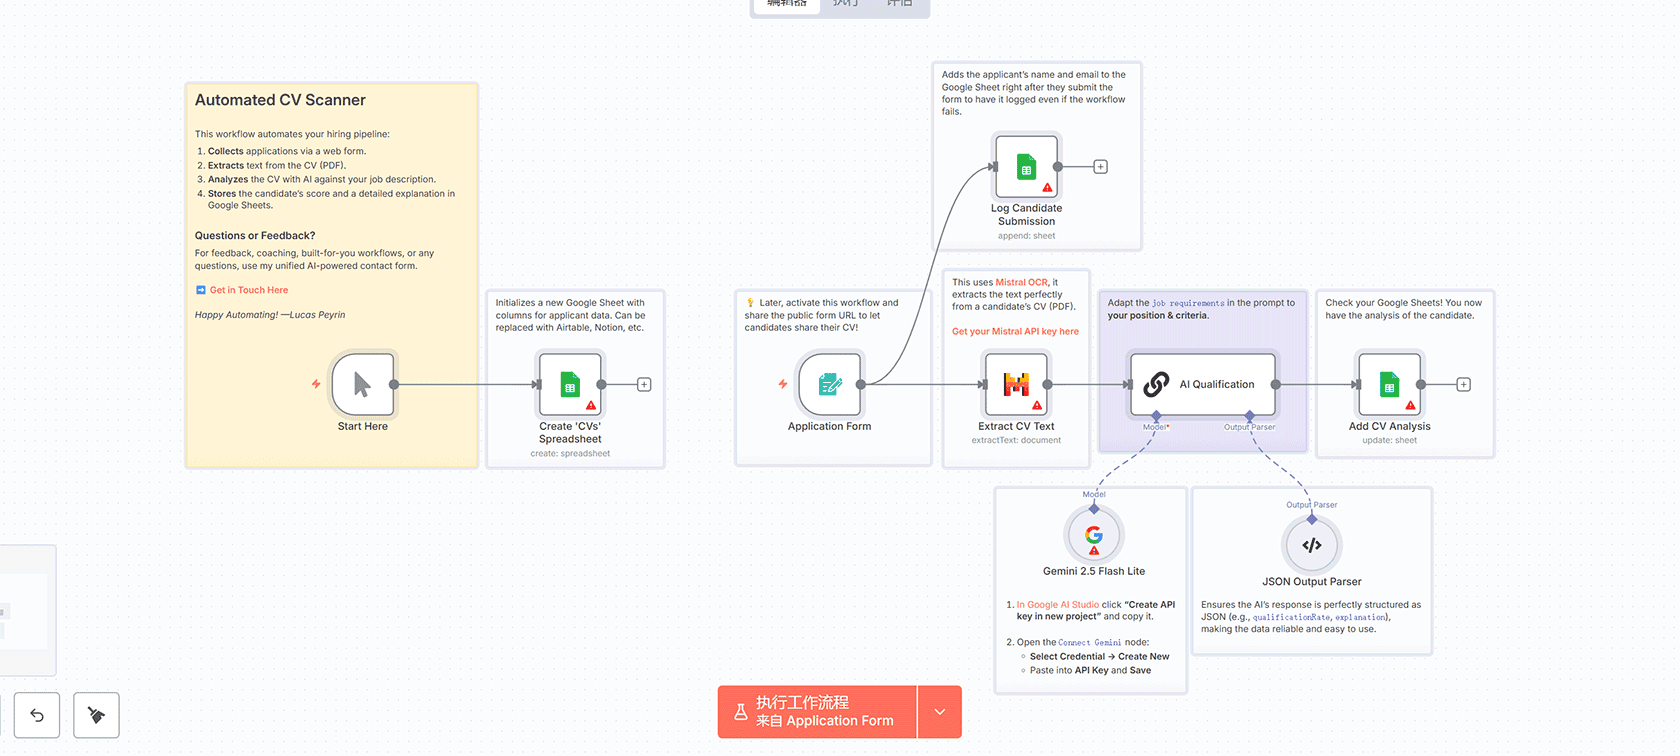Select the Application Form node icon
Image resolution: width=1680 pixels, height=756 pixels.
829,384
